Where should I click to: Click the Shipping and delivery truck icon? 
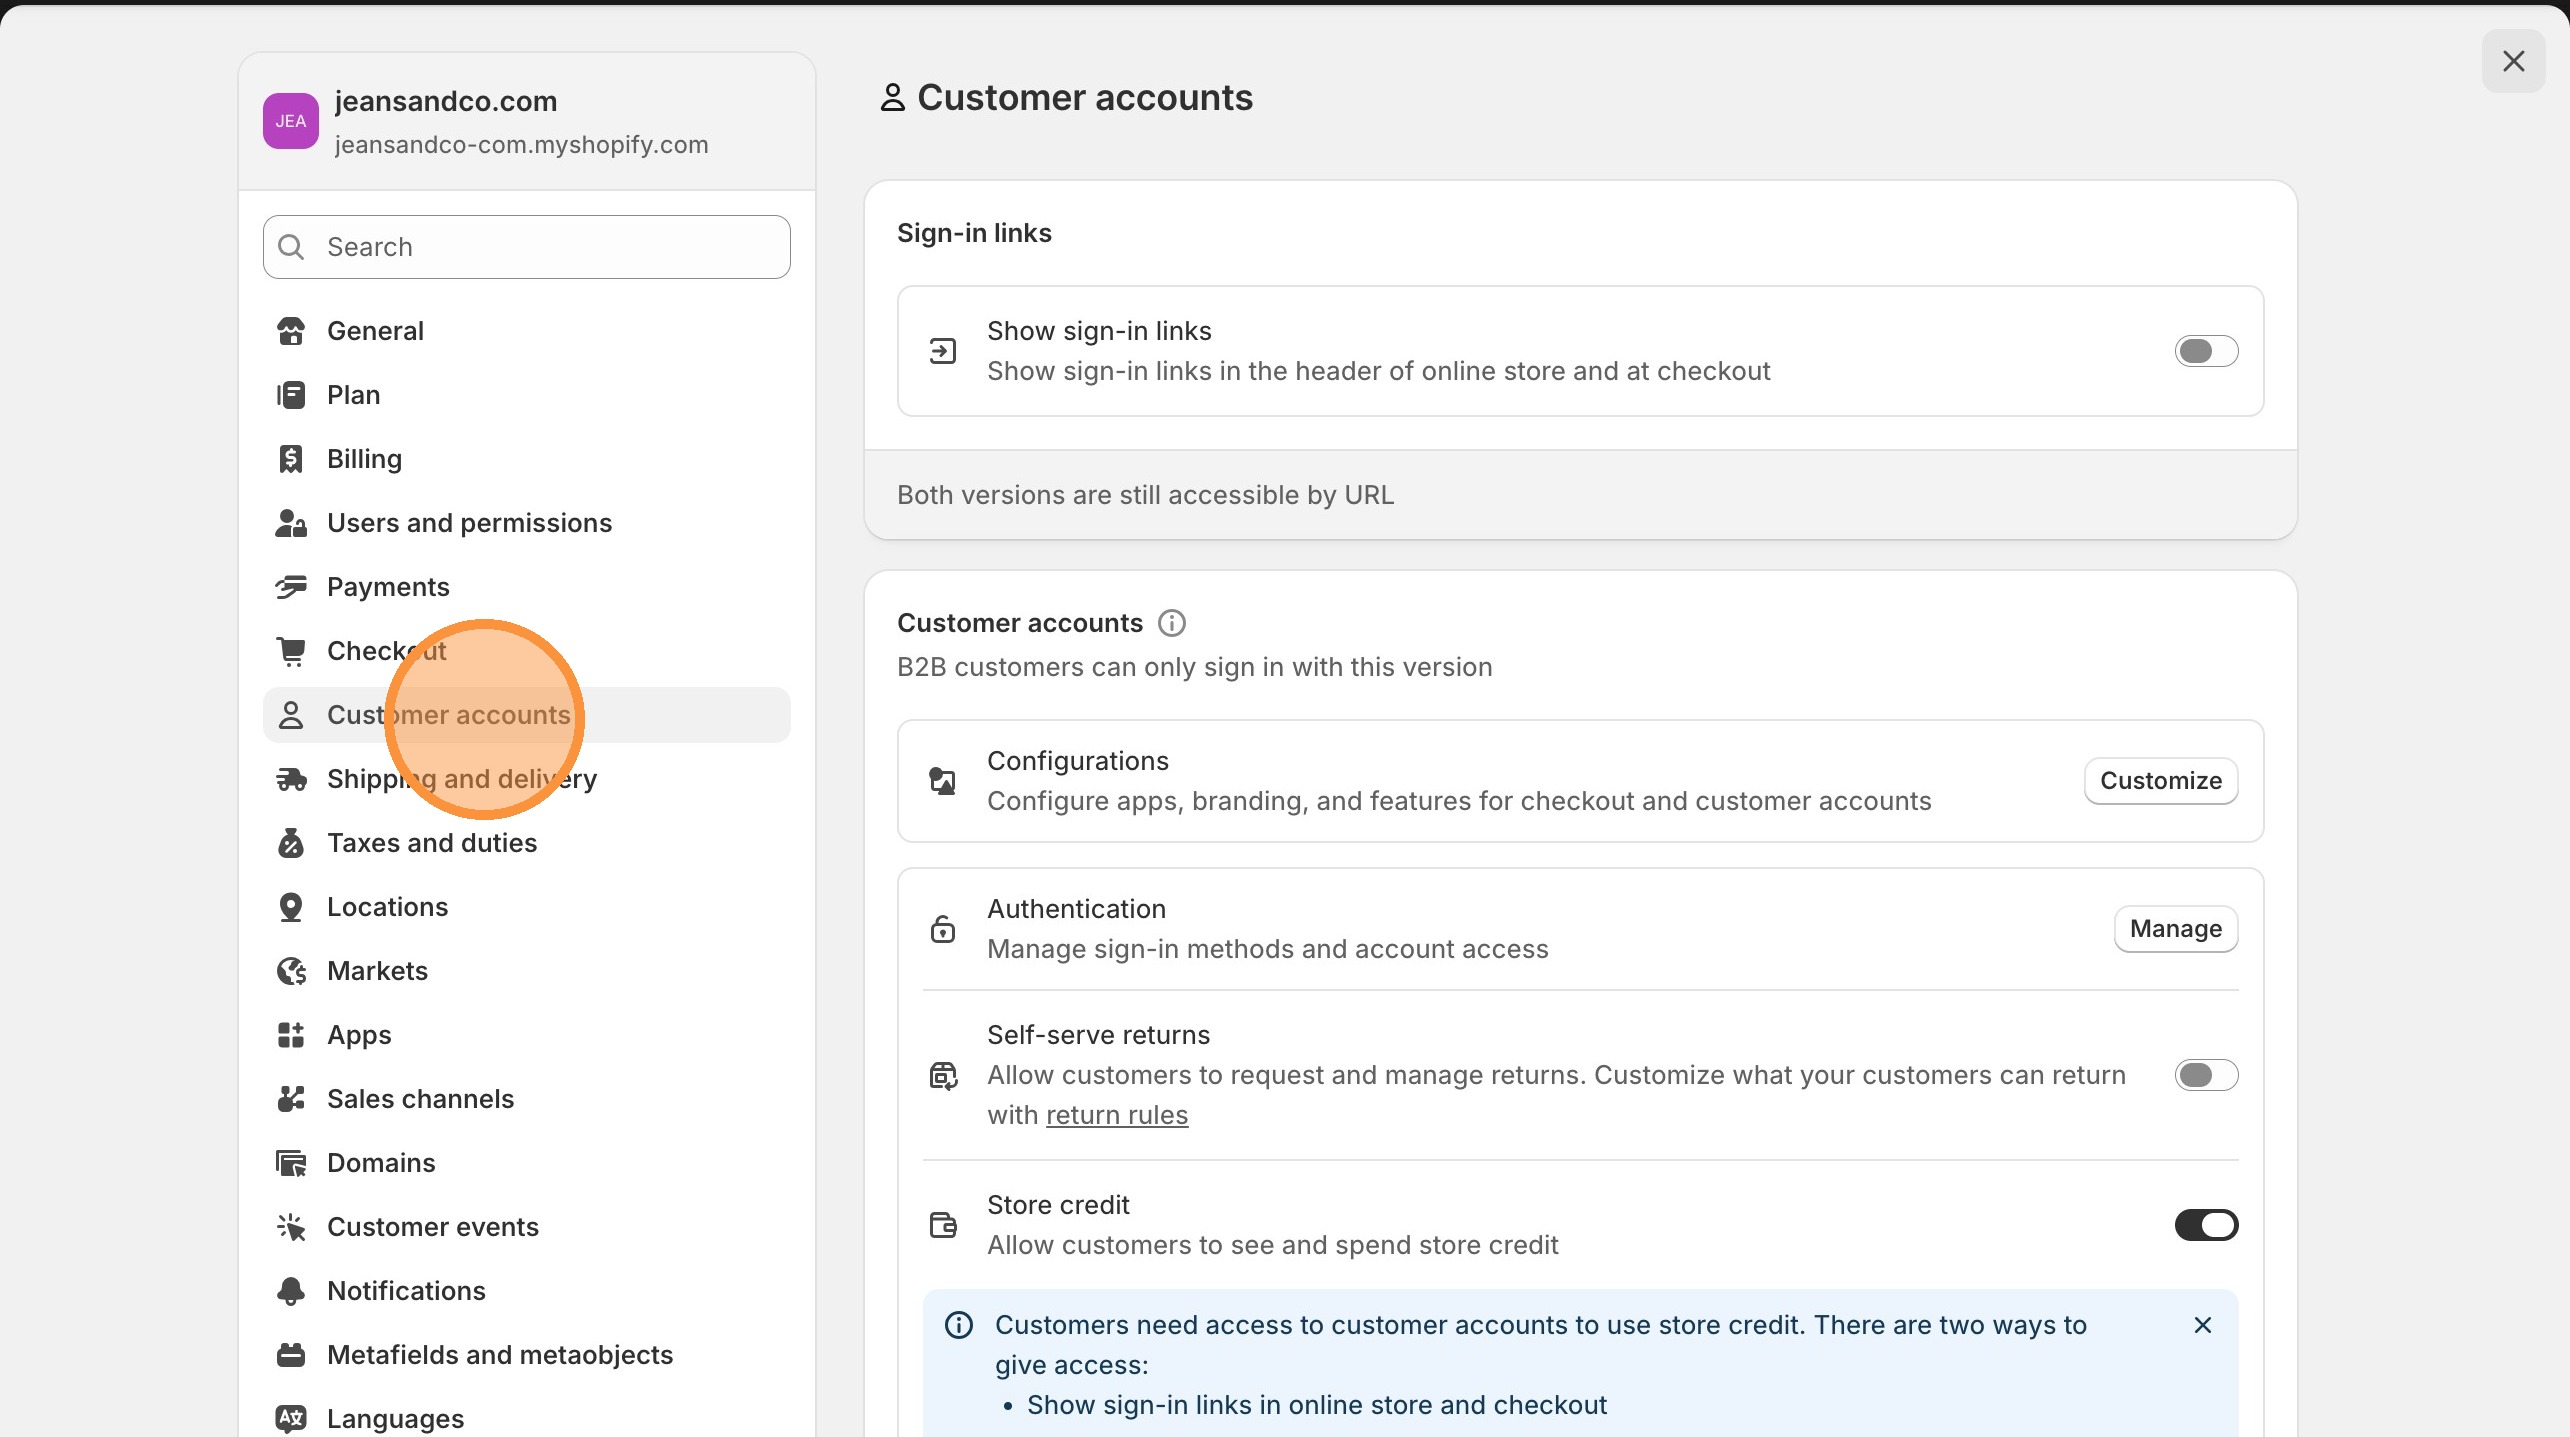pos(291,778)
